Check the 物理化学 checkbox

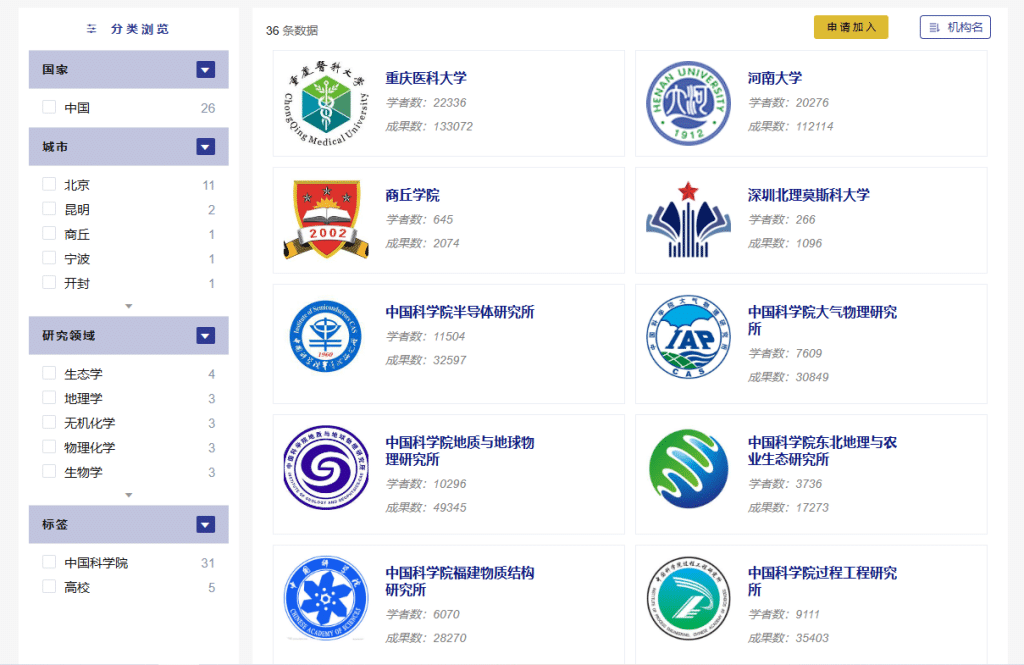pyautogui.click(x=49, y=447)
